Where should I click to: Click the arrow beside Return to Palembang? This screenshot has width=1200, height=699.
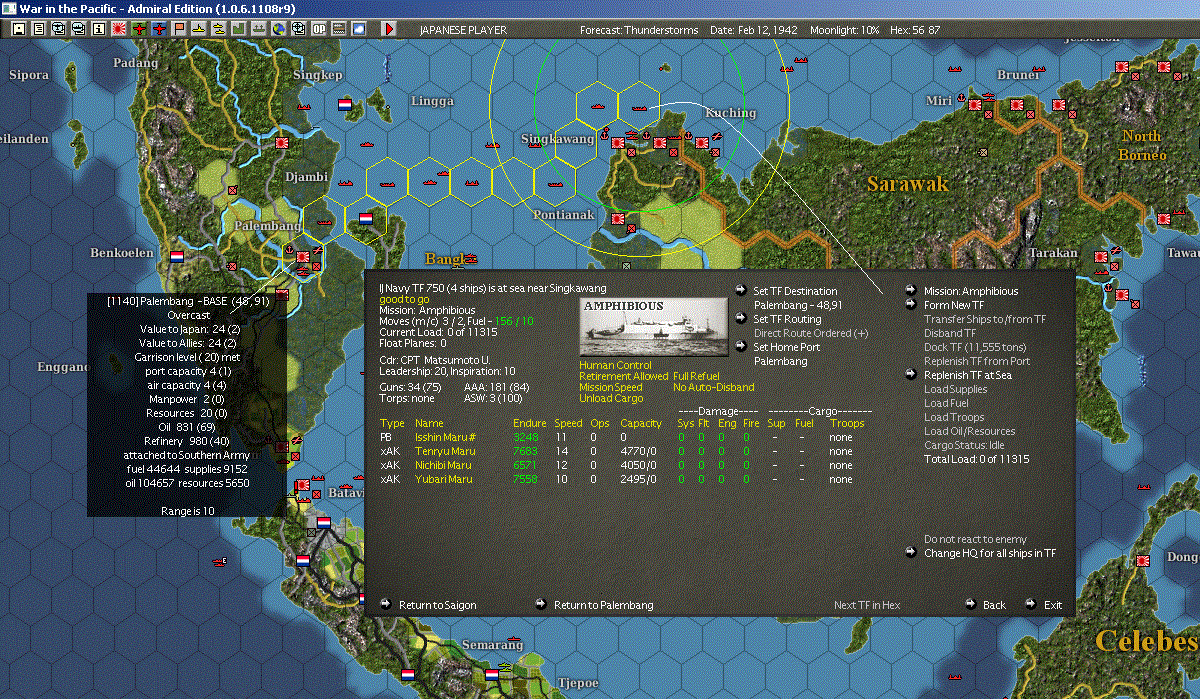pos(541,604)
